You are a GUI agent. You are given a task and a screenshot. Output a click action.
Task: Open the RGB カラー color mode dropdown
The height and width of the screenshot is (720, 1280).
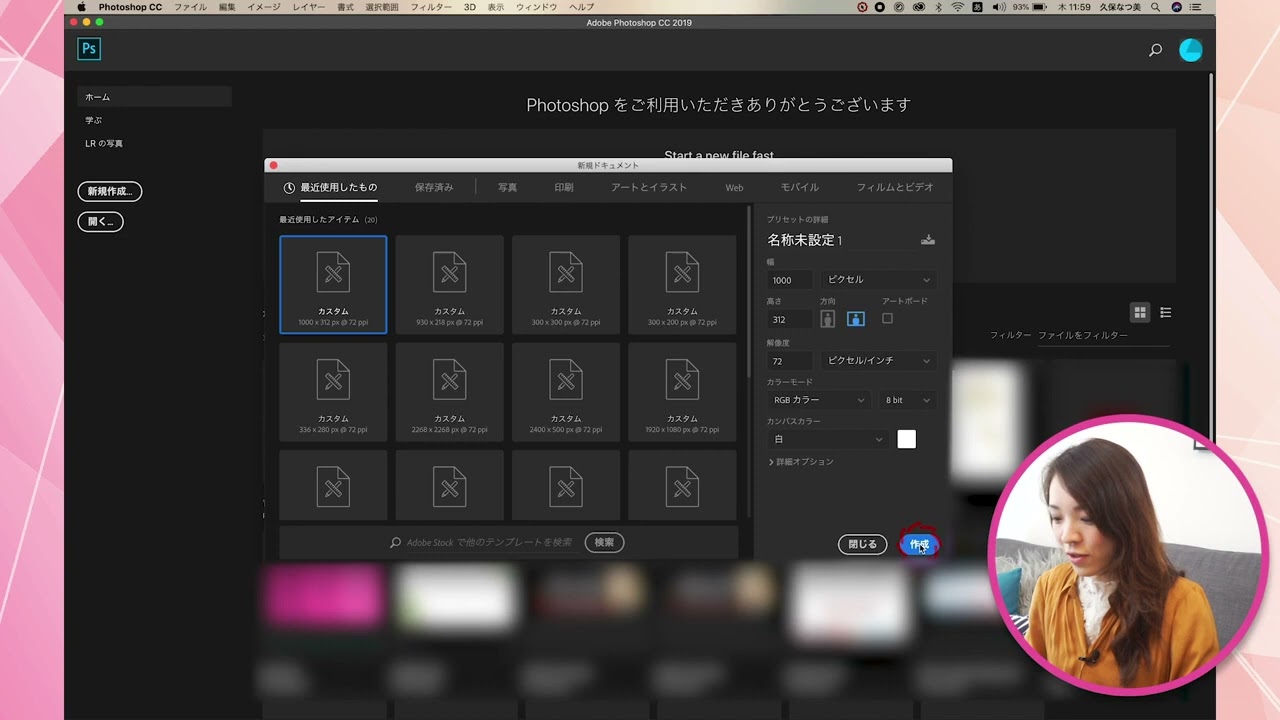818,400
